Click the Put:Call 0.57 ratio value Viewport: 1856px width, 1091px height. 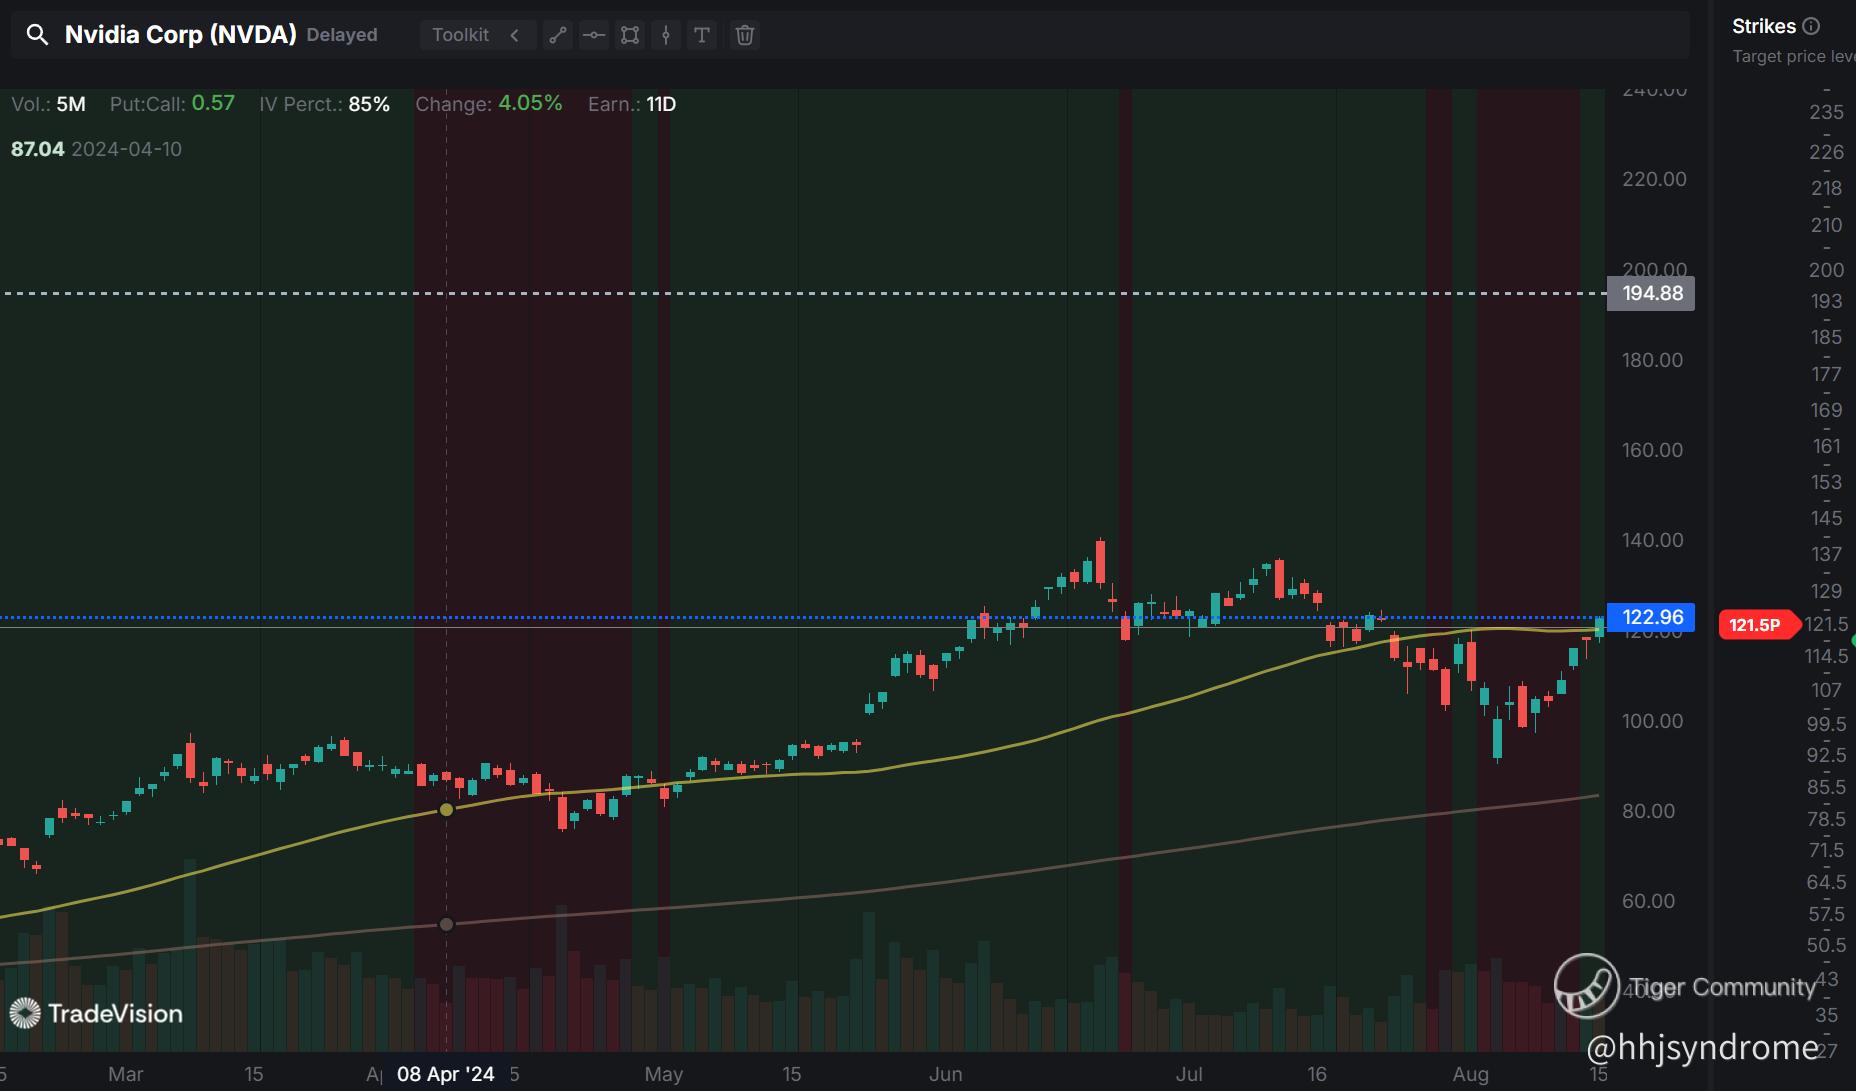213,103
